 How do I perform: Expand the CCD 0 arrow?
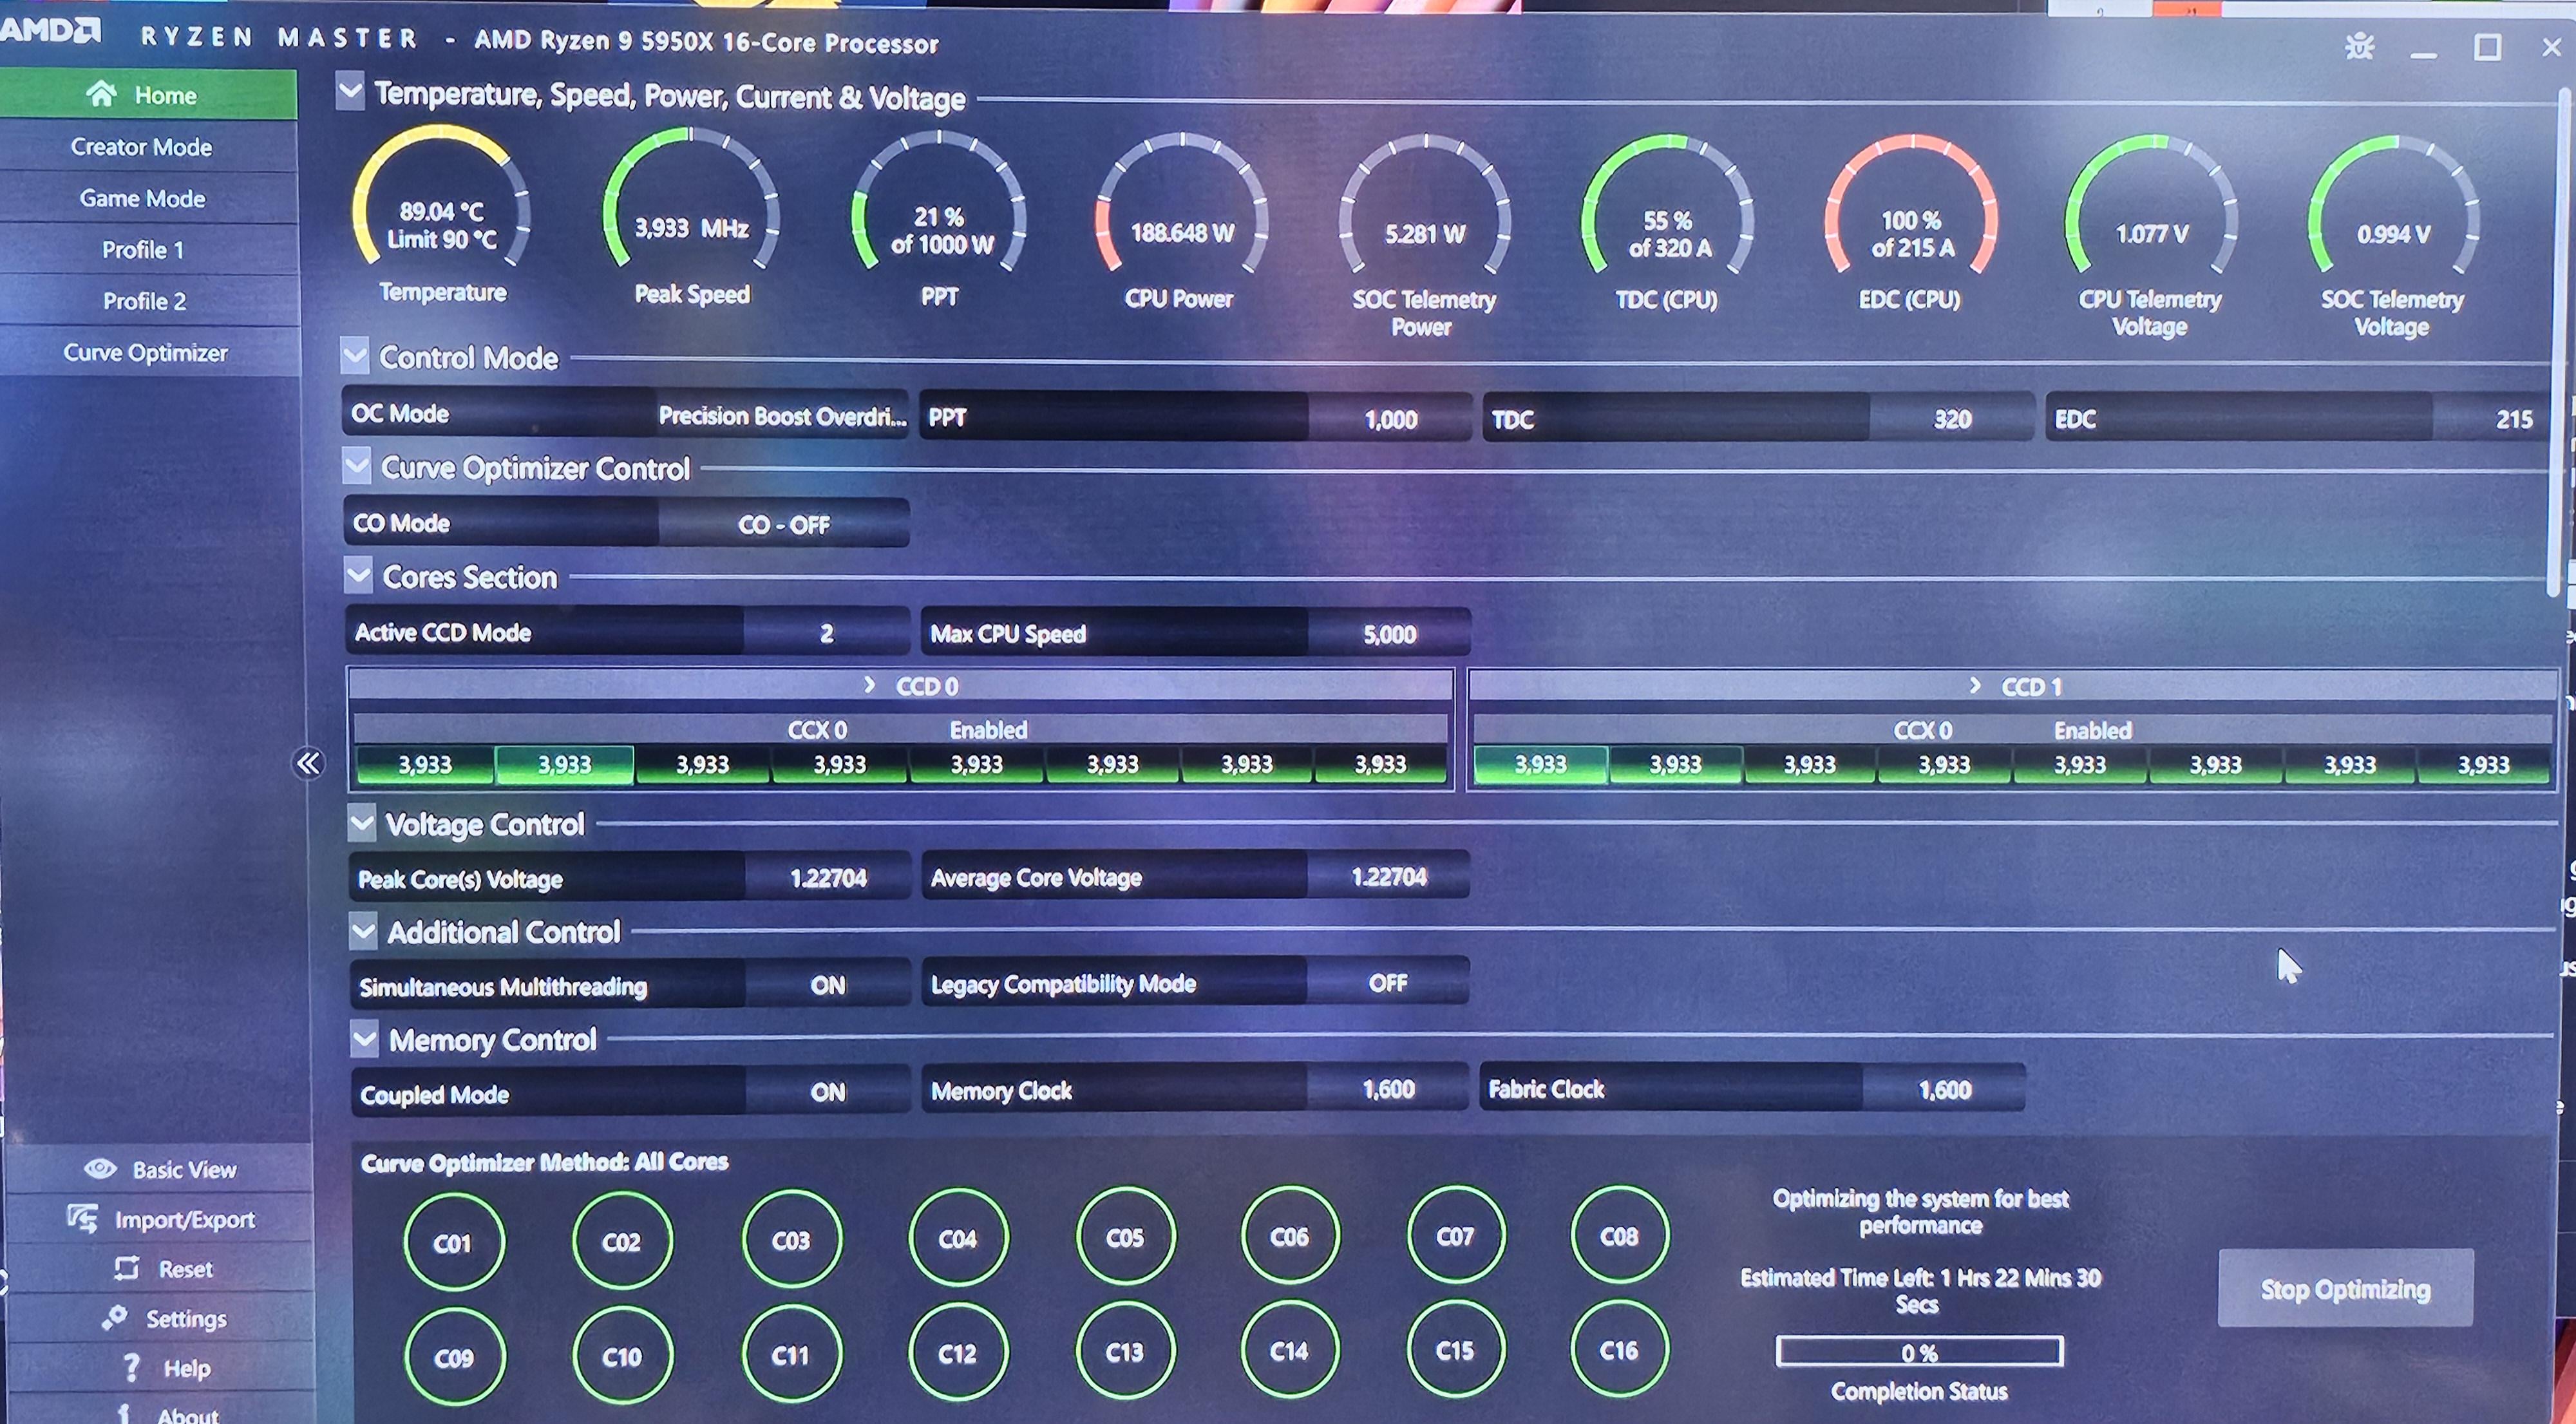click(869, 685)
